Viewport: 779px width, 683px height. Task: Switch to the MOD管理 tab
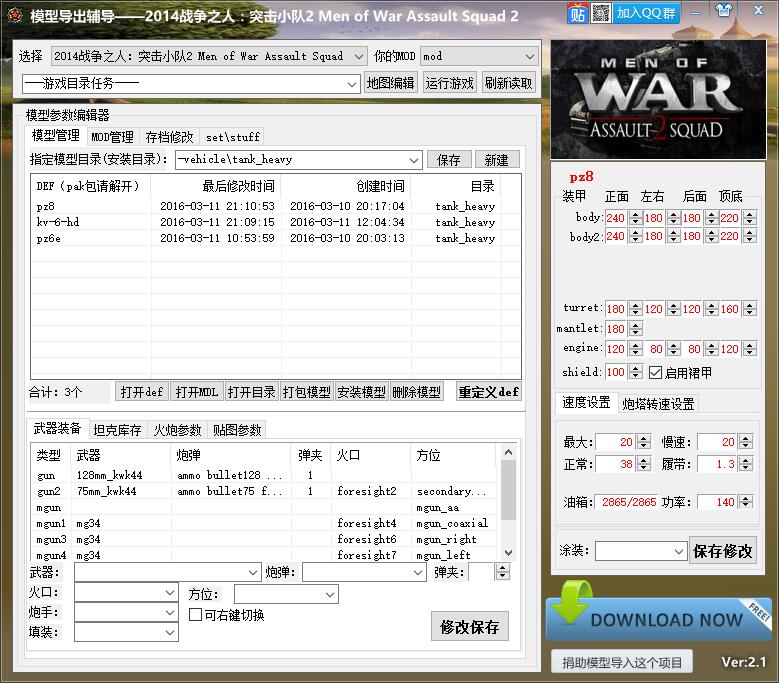(112, 137)
